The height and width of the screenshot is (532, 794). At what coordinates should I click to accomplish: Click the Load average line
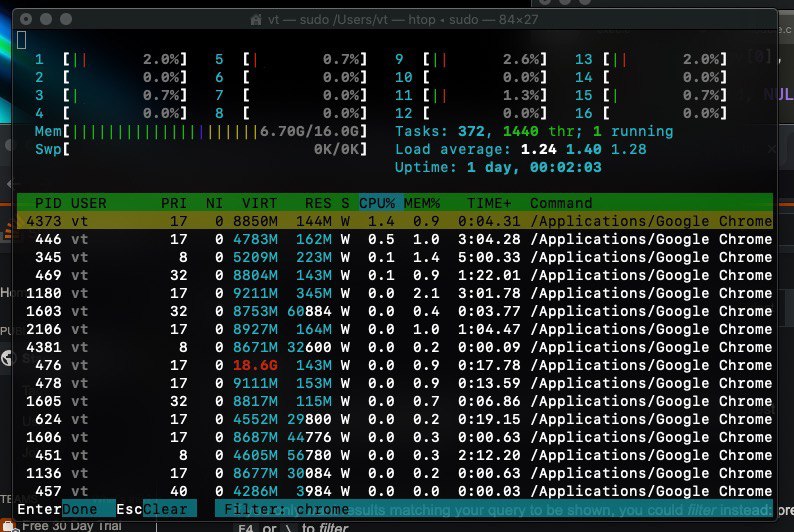521,149
